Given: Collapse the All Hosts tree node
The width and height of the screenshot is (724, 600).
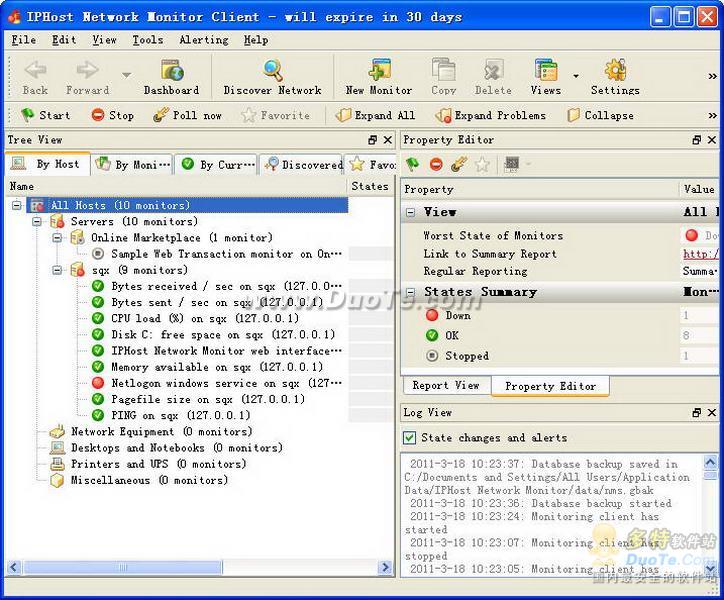Looking at the screenshot, I should coord(17,205).
